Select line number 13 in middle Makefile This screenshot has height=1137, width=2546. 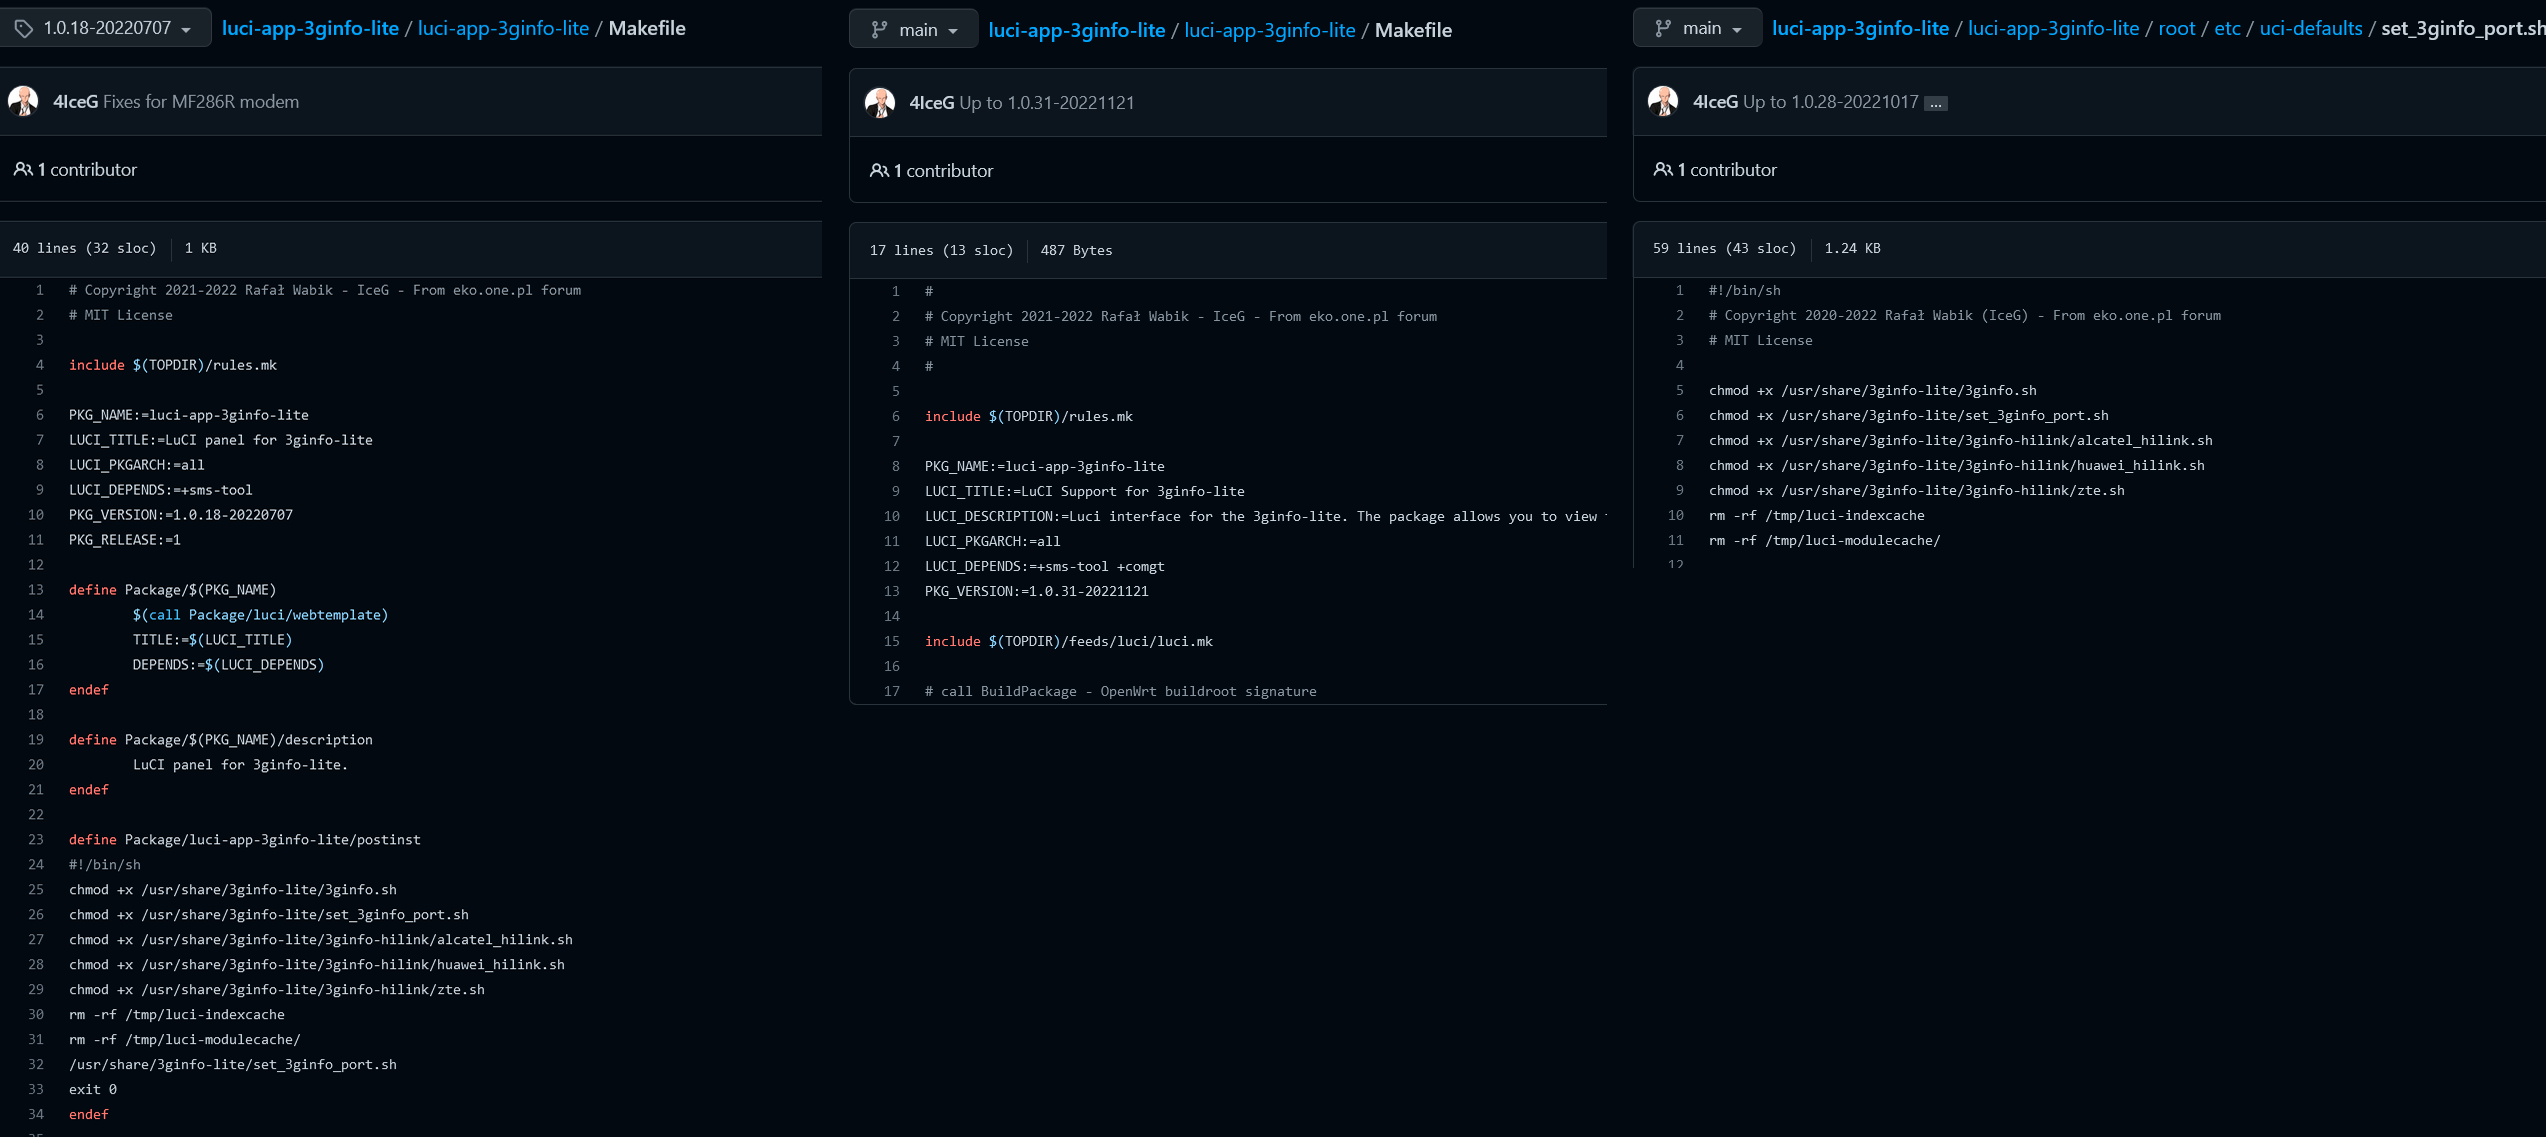pos(892,592)
